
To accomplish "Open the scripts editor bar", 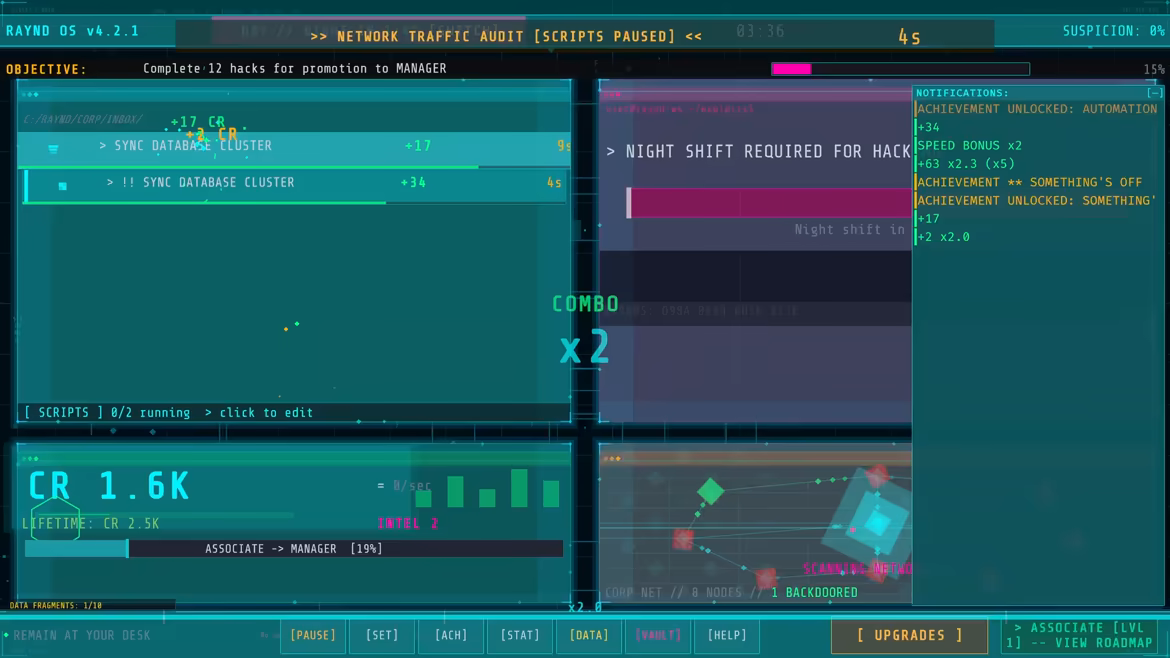I will 294,413.
